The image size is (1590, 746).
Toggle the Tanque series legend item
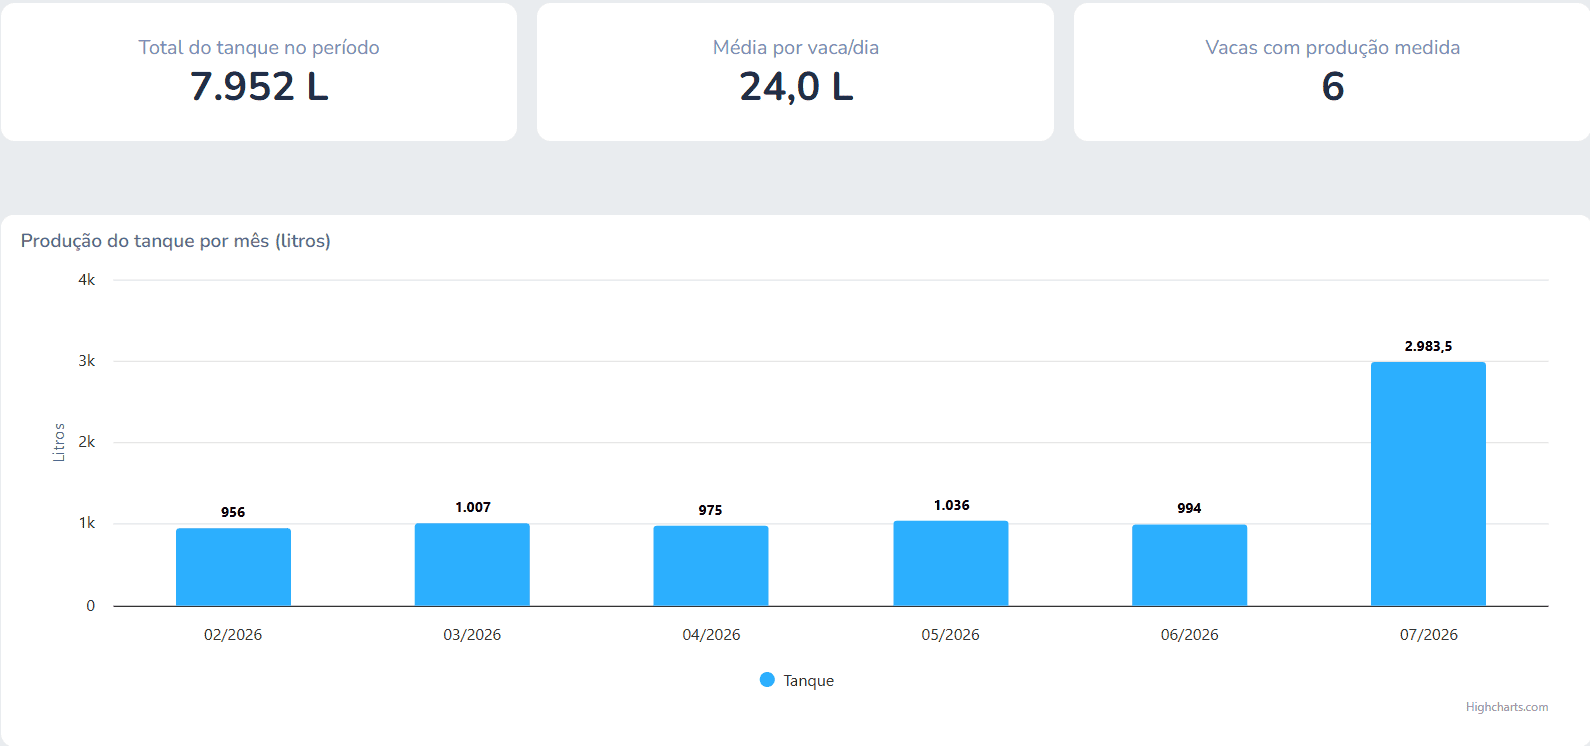coord(797,680)
